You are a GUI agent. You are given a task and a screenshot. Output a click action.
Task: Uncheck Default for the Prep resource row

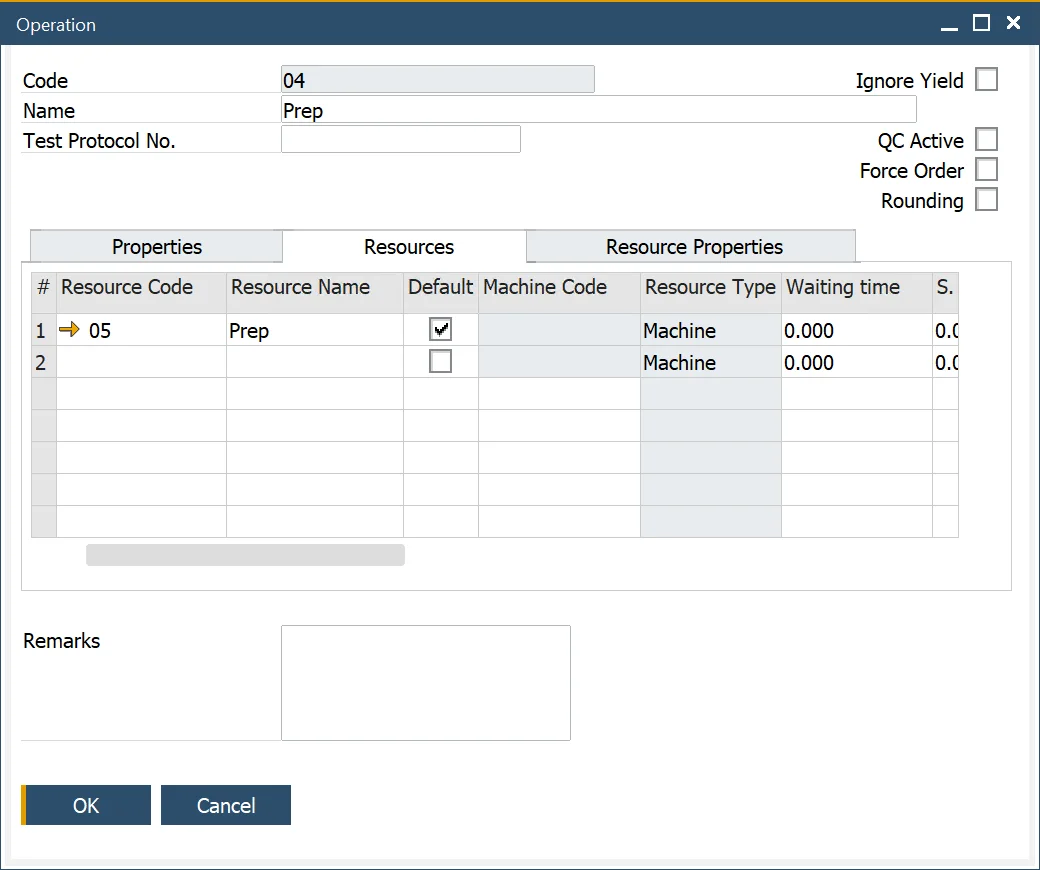(440, 330)
